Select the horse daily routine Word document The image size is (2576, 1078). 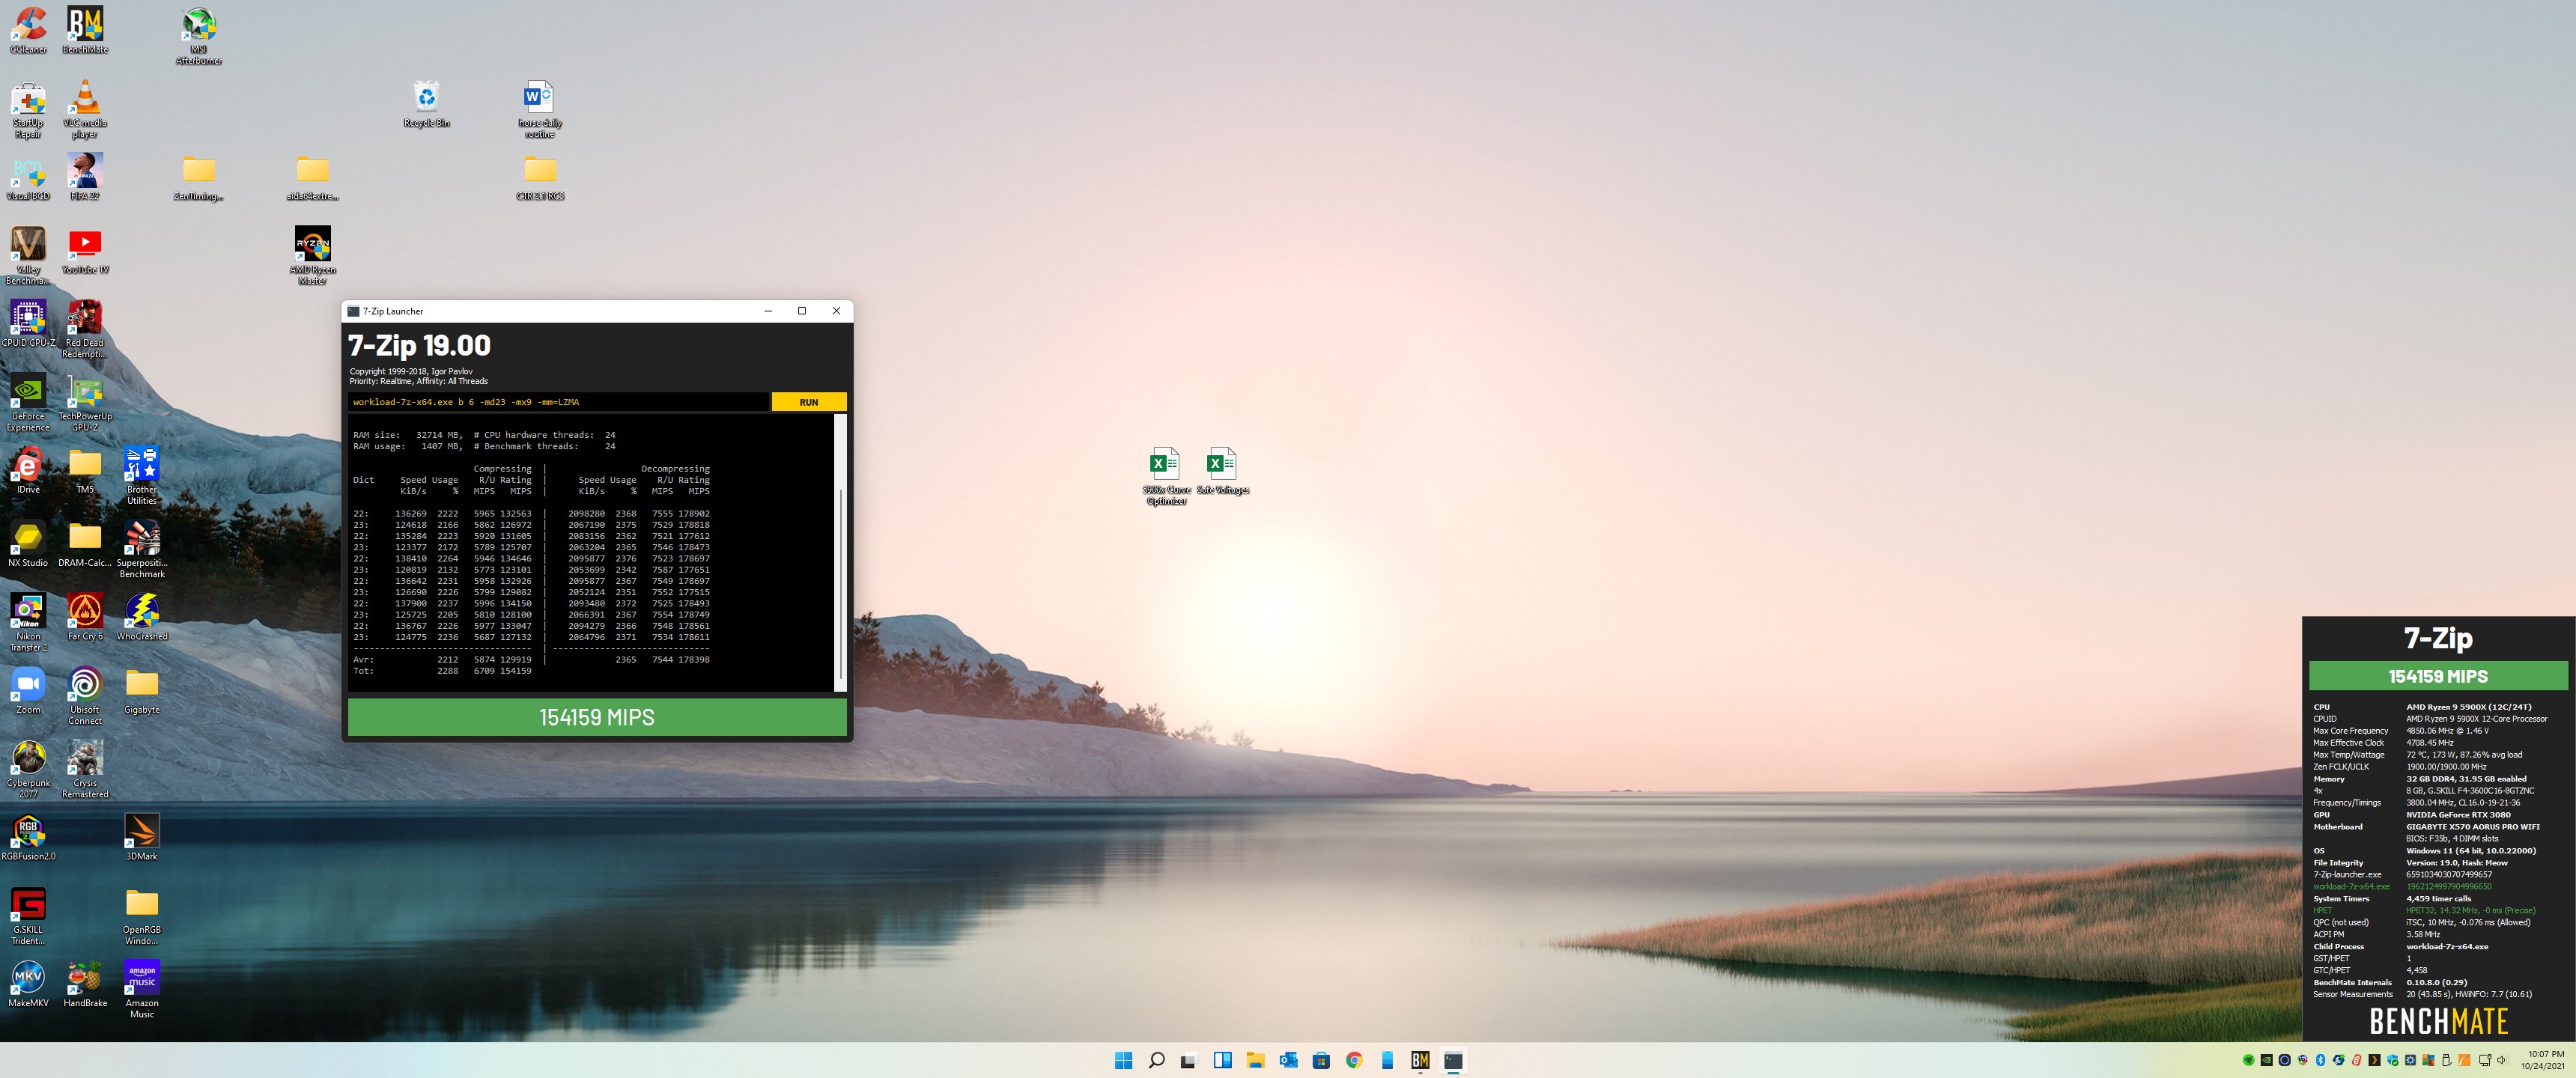pos(539,110)
